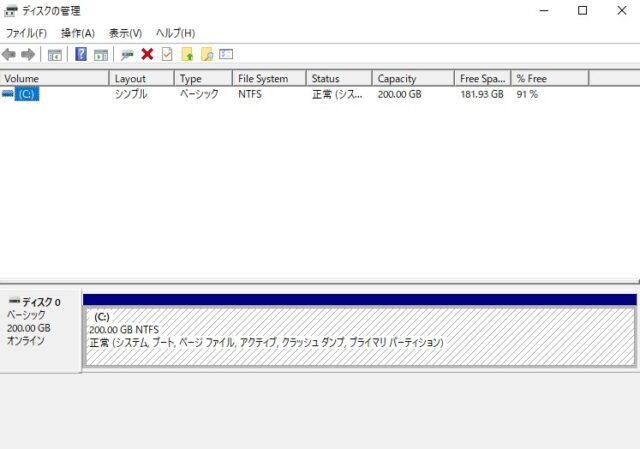Open the 操作(A) menu
640x449 pixels.
78,33
